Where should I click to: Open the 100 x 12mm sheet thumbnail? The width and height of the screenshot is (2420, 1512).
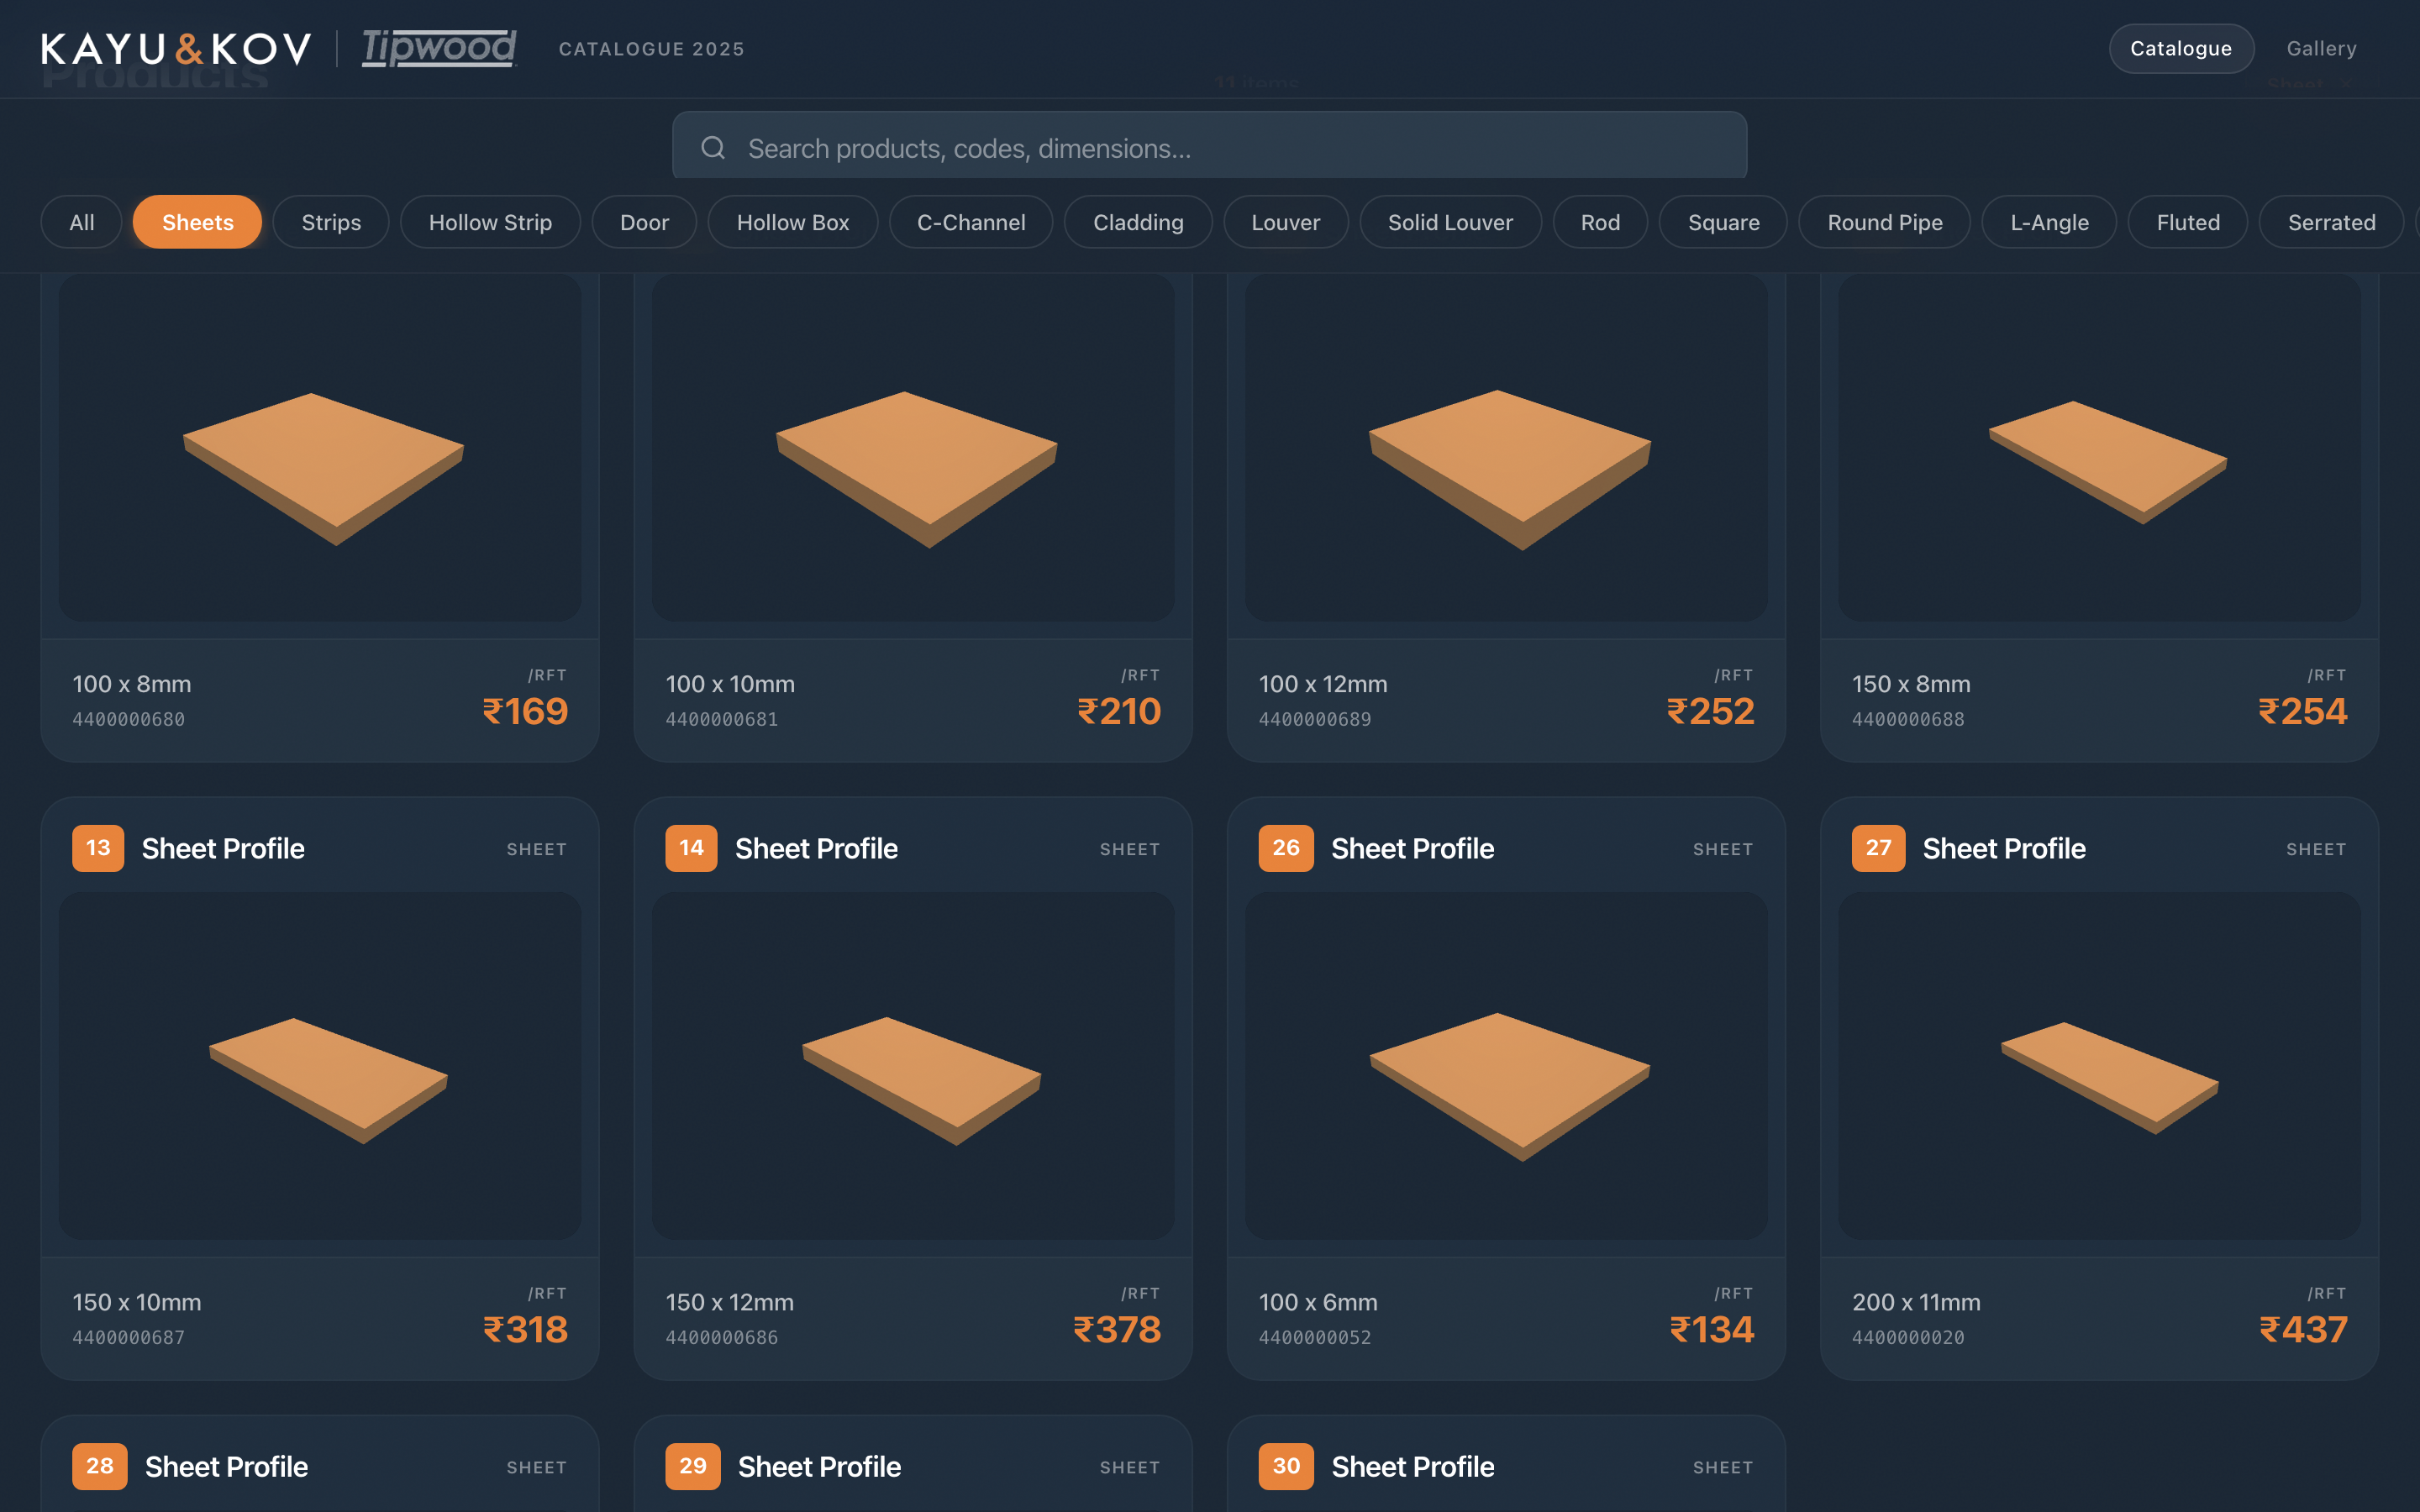tap(1506, 447)
